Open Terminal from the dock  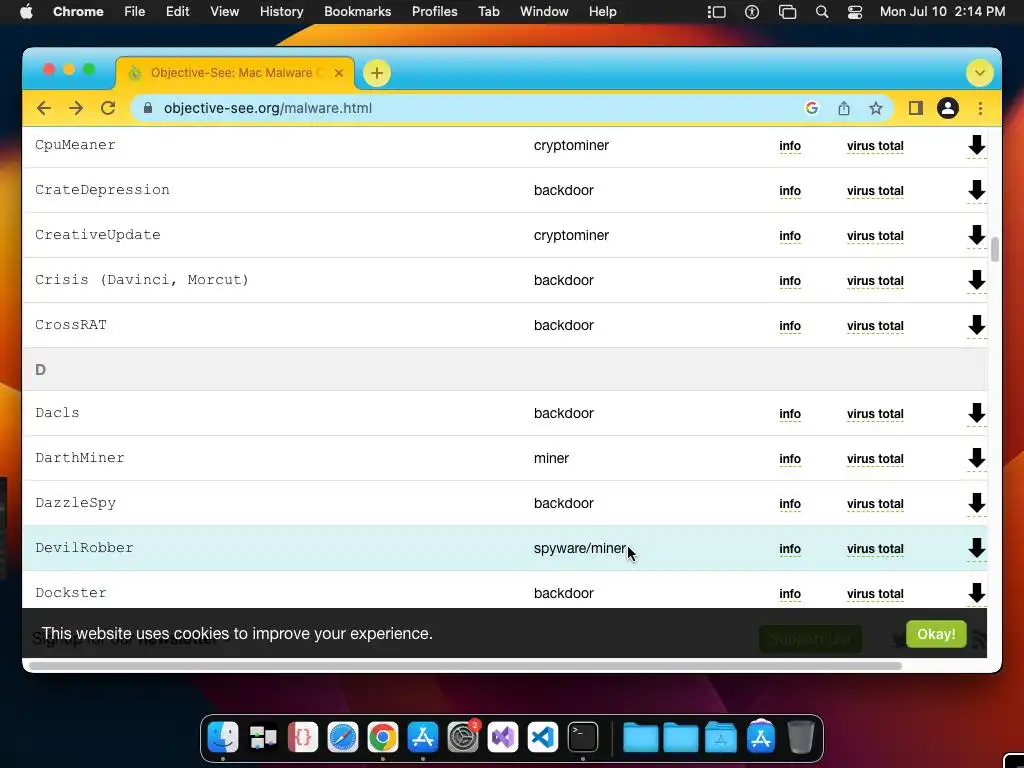tap(583, 737)
